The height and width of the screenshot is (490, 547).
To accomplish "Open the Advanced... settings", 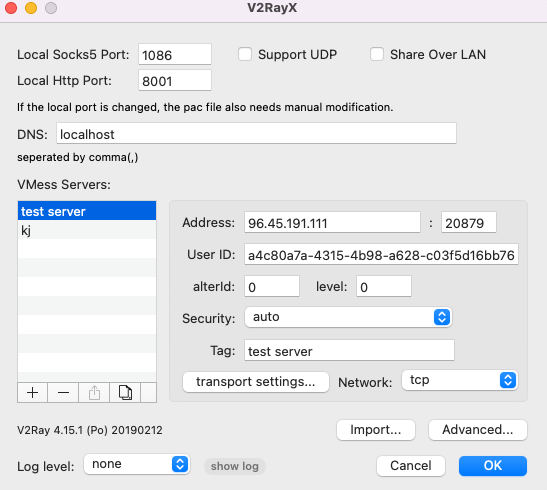I will click(478, 430).
